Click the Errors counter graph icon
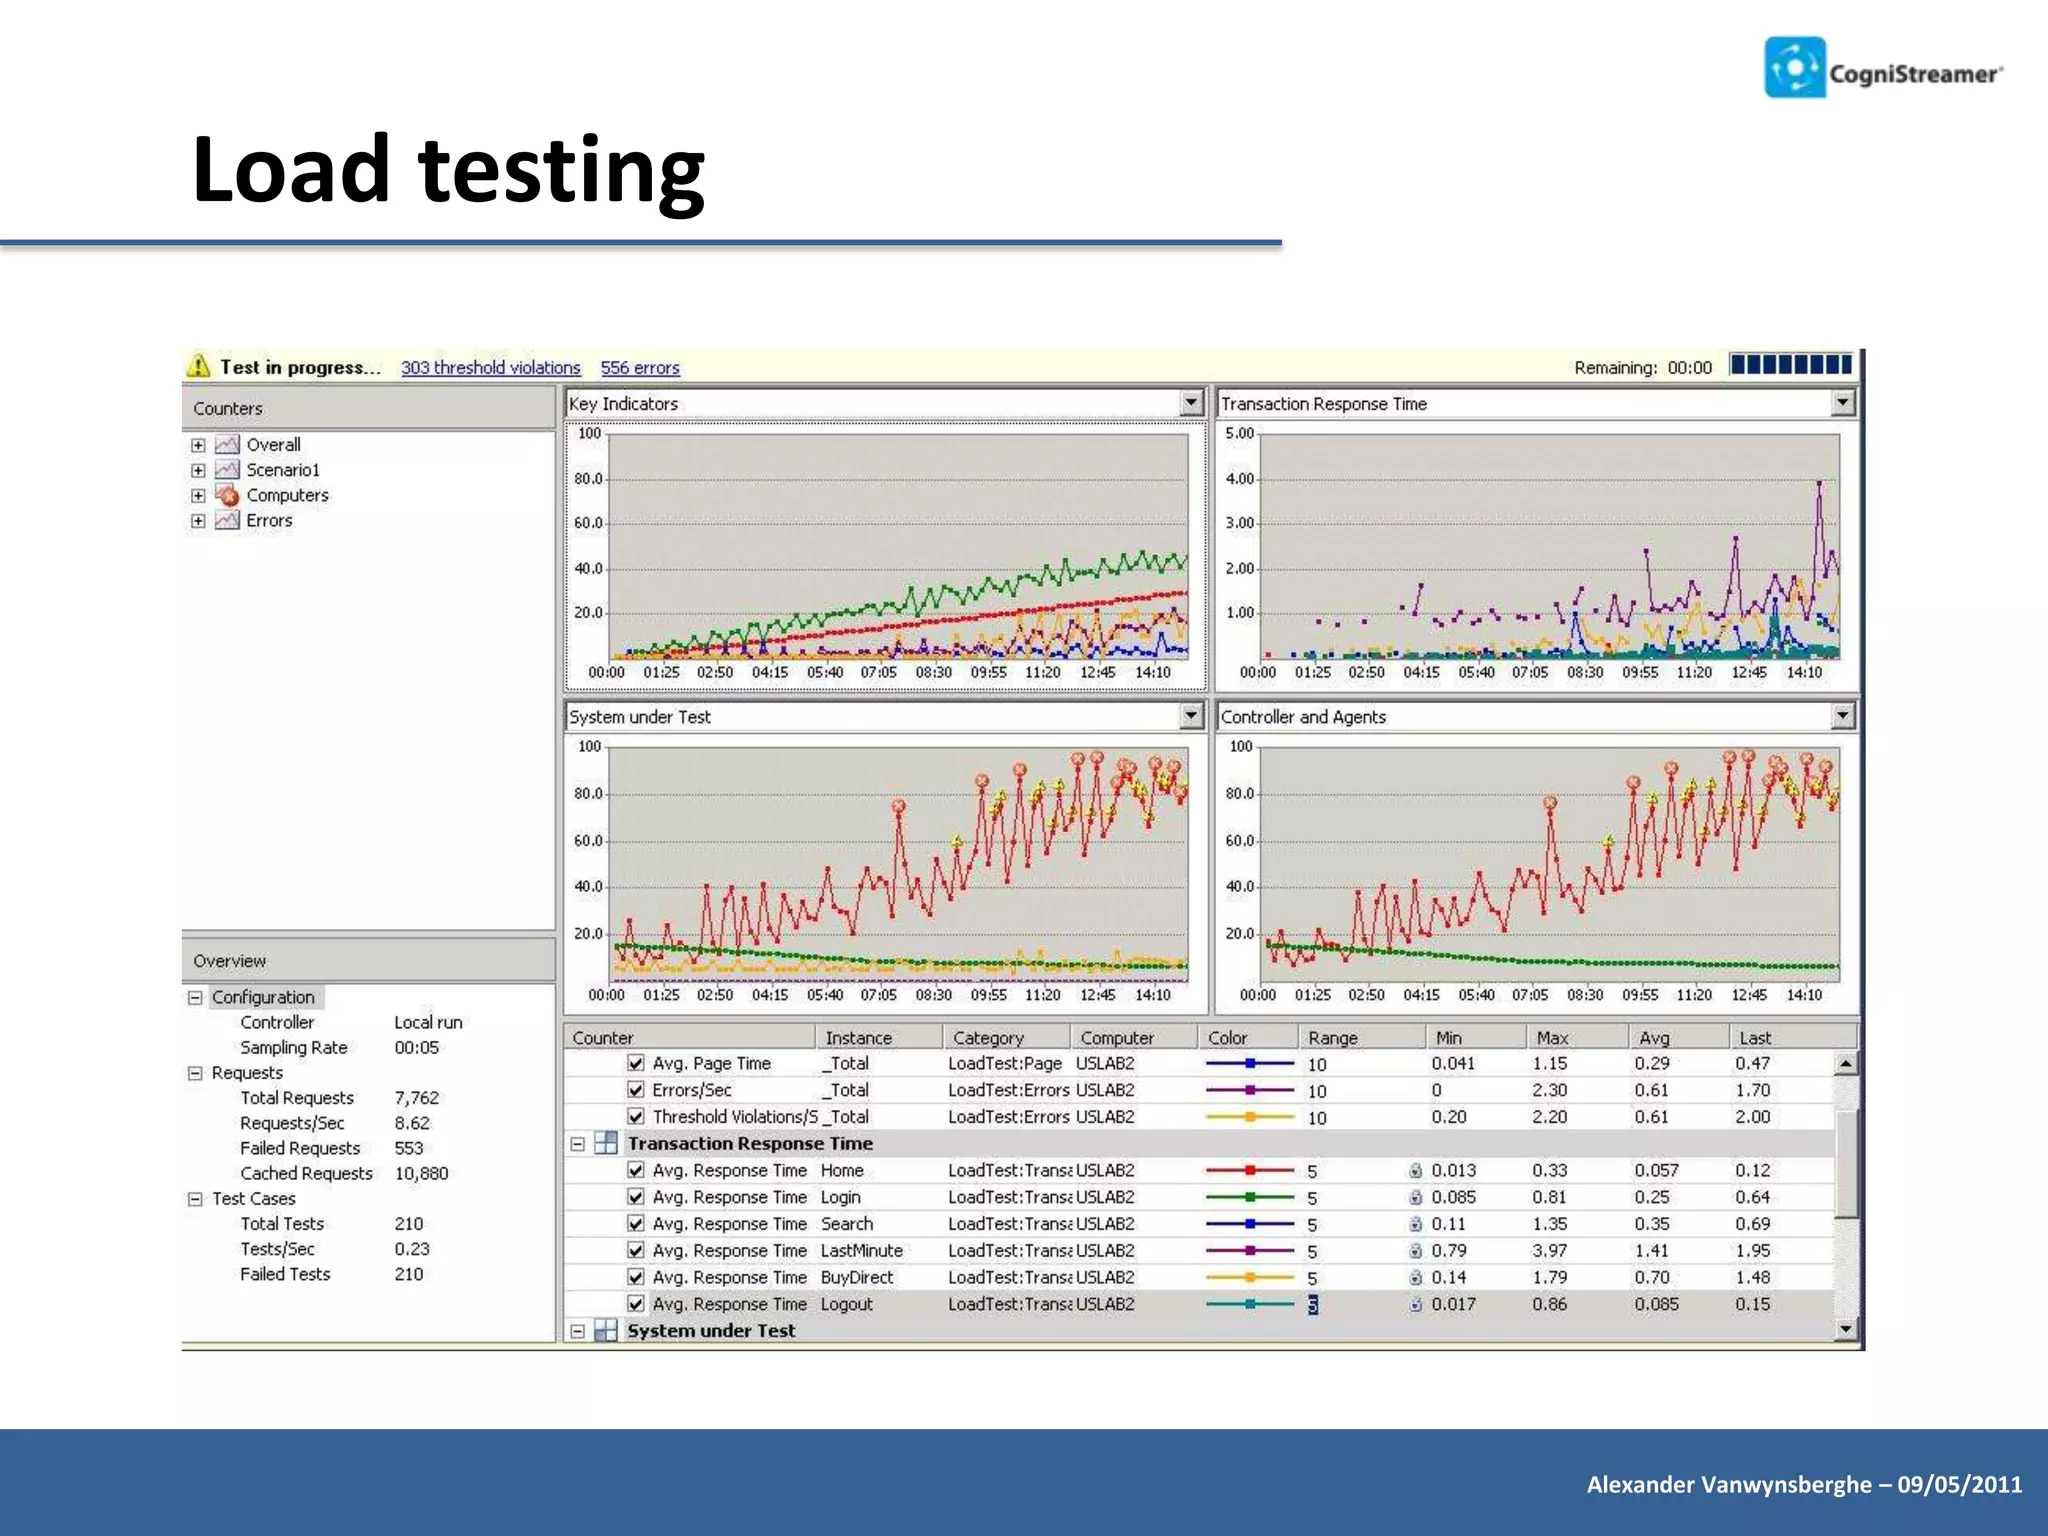Viewport: 2048px width, 1536px height. (227, 520)
